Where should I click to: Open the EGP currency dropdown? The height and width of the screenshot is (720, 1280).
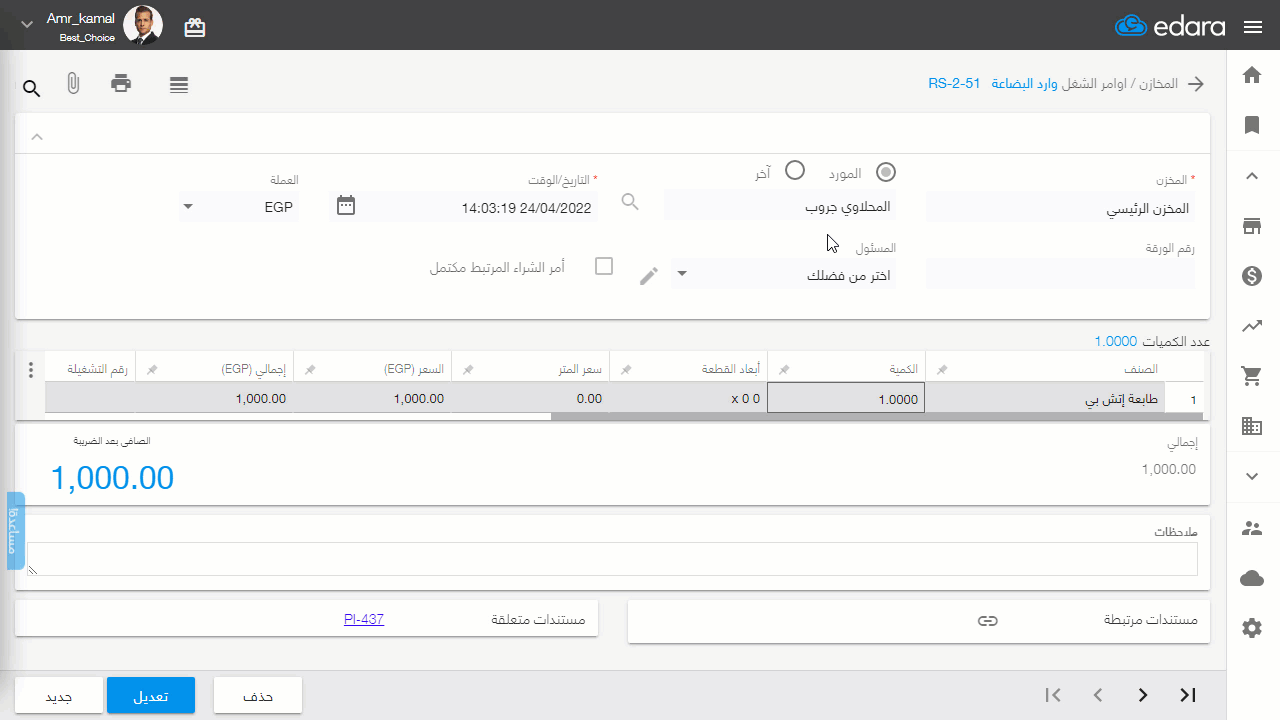[x=239, y=207]
